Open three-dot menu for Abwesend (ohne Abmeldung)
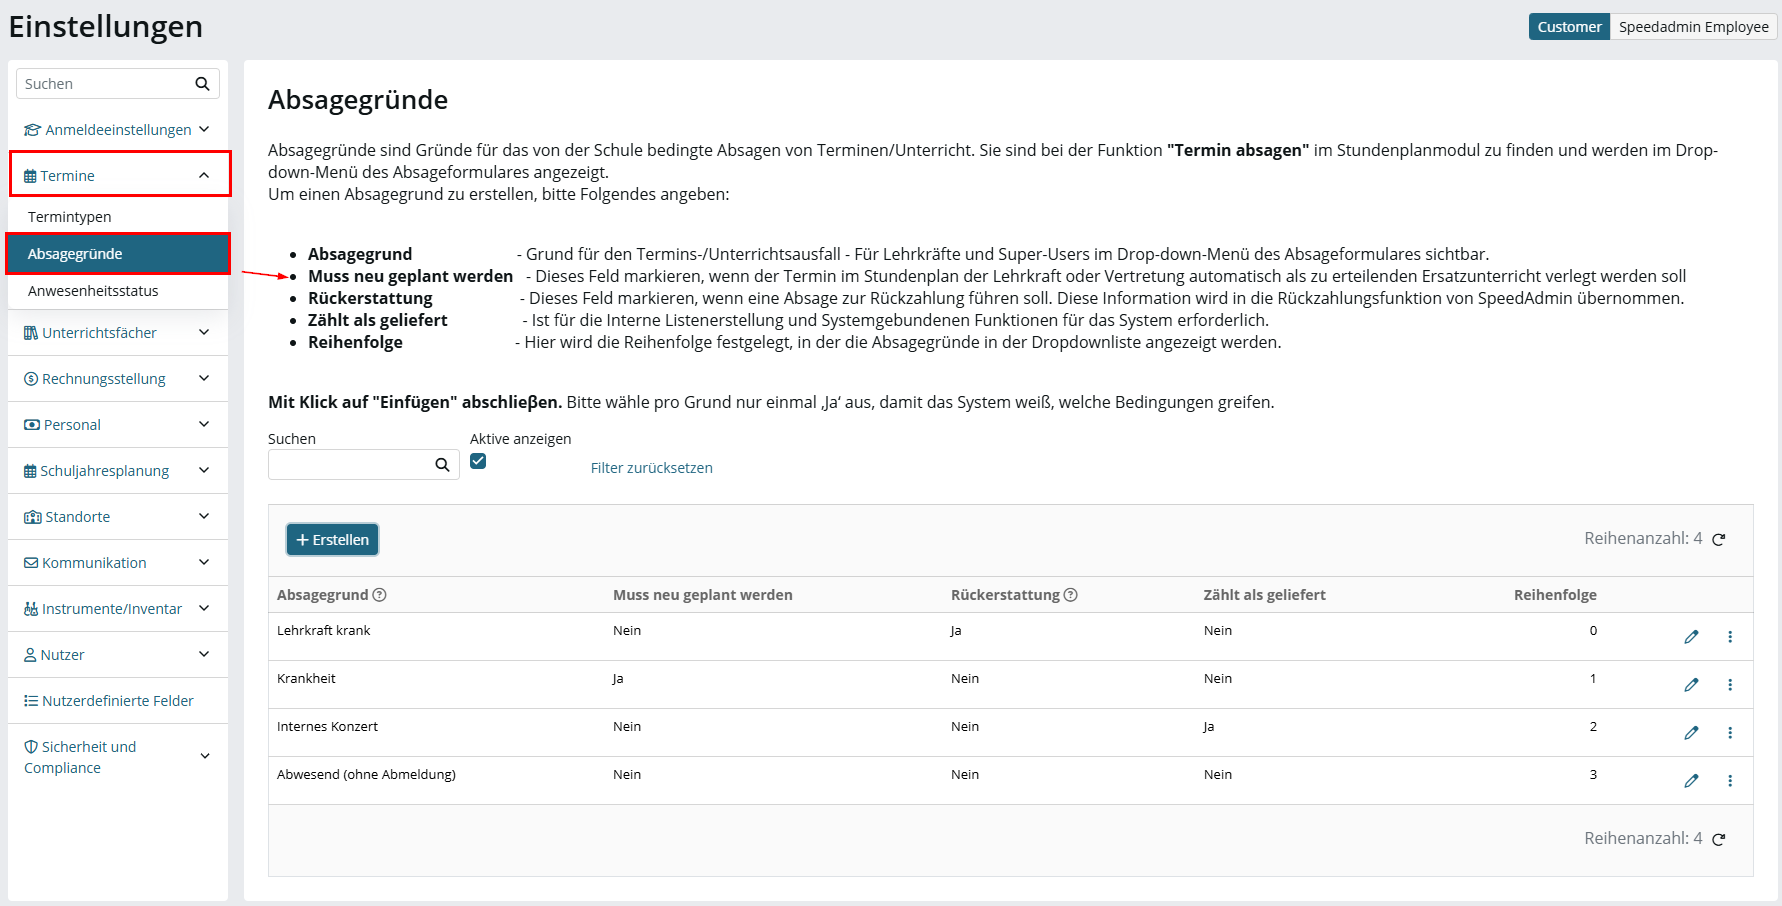This screenshot has width=1782, height=906. pyautogui.click(x=1730, y=781)
